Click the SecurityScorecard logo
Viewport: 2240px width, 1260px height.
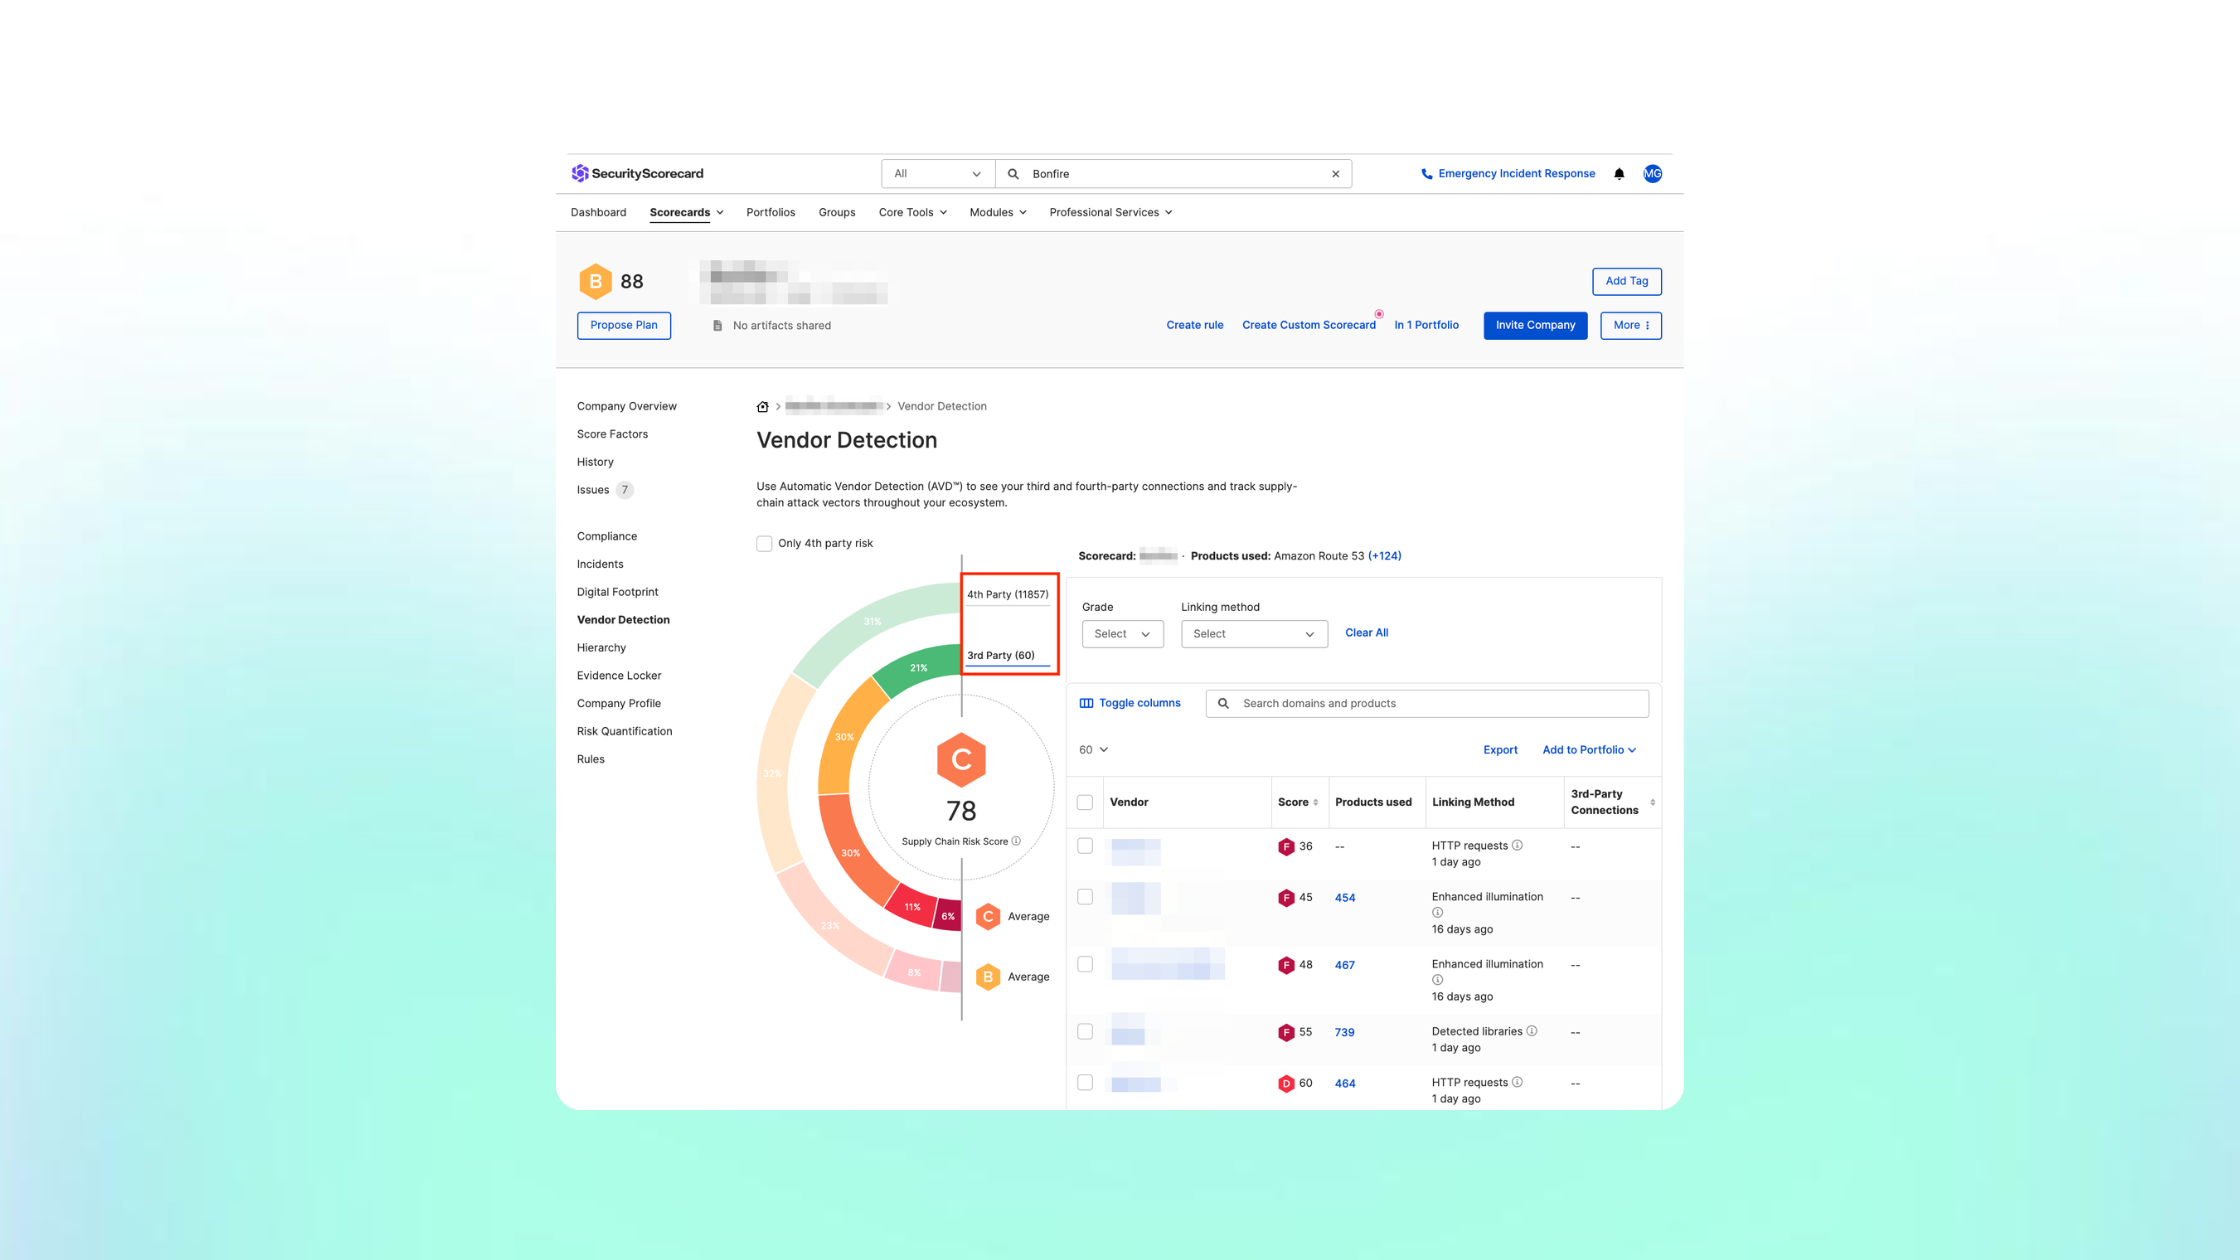click(x=637, y=173)
